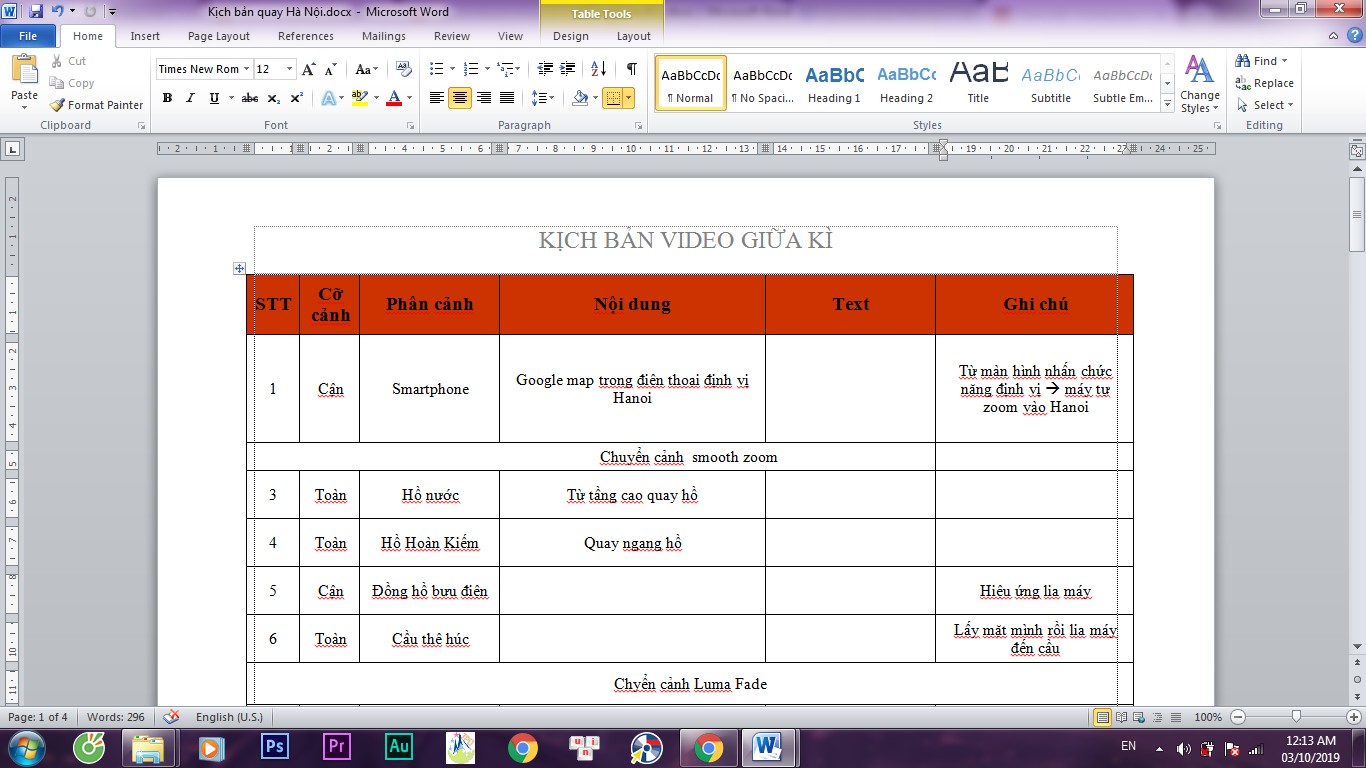
Task: Align text to the right
Action: tap(484, 98)
